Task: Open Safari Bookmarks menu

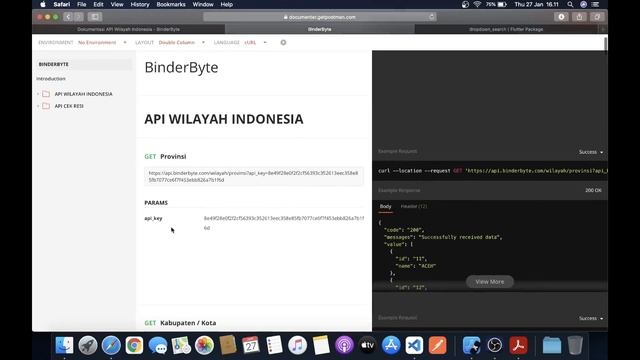Action: [x=171, y=4]
